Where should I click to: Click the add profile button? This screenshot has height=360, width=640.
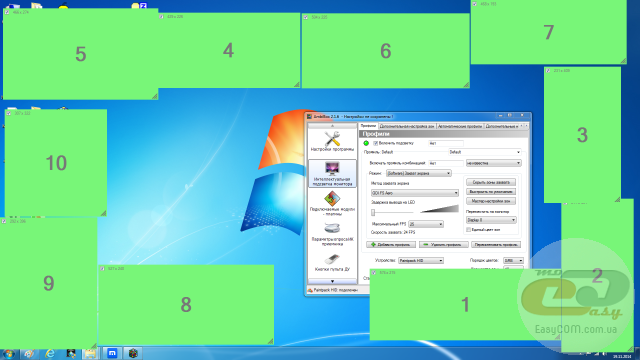pyautogui.click(x=391, y=244)
